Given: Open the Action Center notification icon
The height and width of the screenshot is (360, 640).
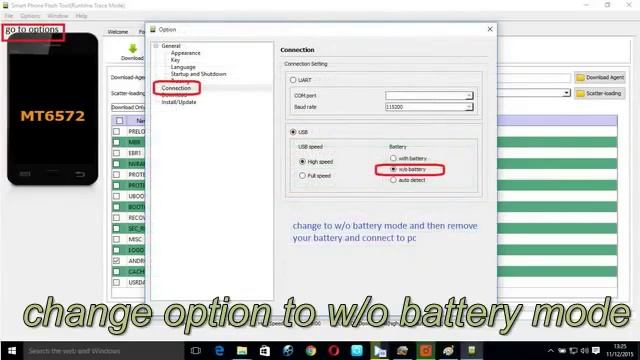Looking at the screenshot, I should coord(596,351).
